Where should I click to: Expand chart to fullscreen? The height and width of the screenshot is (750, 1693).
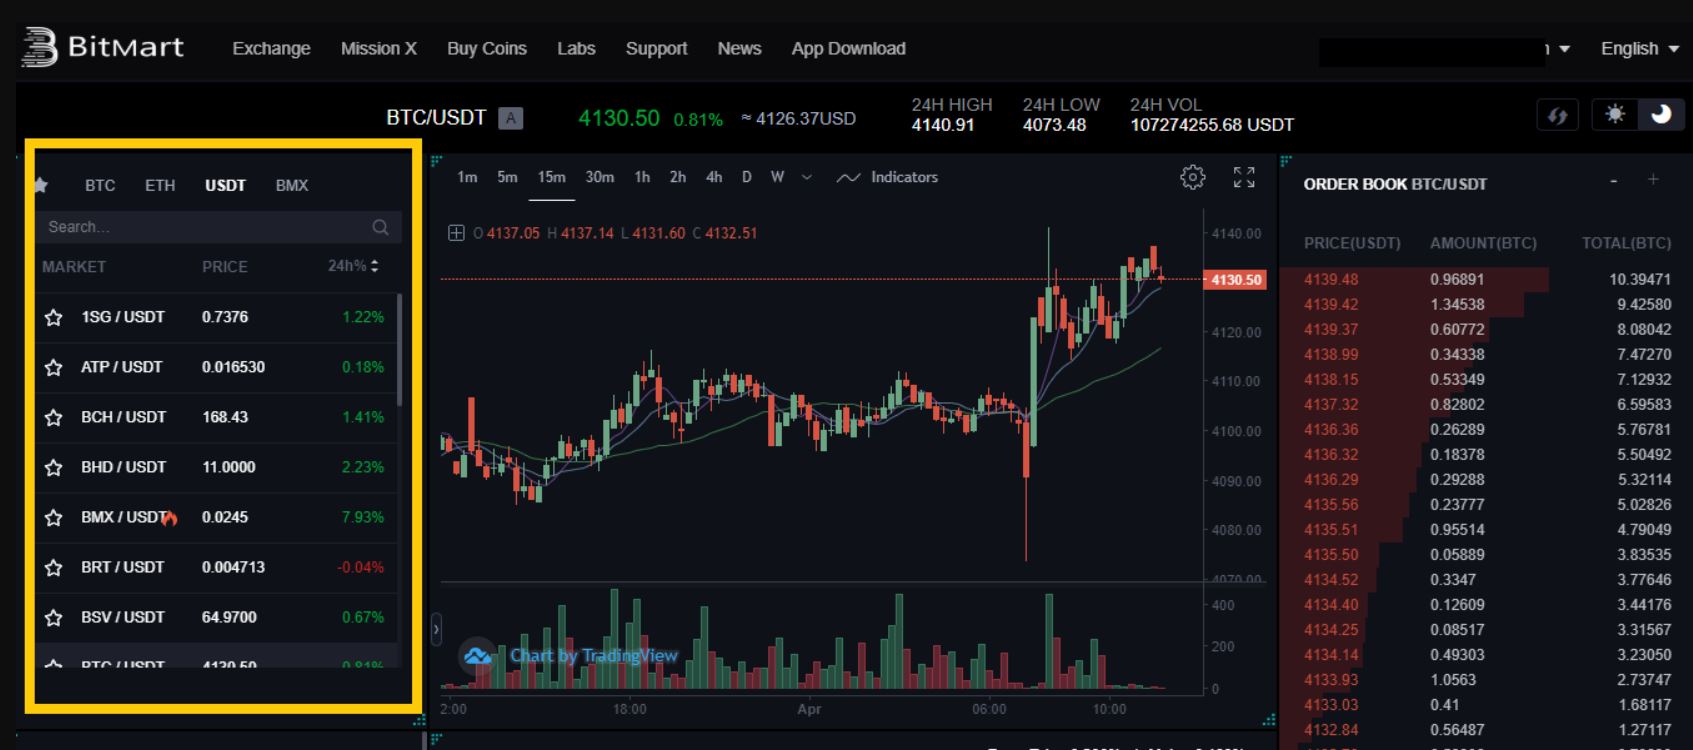tap(1244, 177)
